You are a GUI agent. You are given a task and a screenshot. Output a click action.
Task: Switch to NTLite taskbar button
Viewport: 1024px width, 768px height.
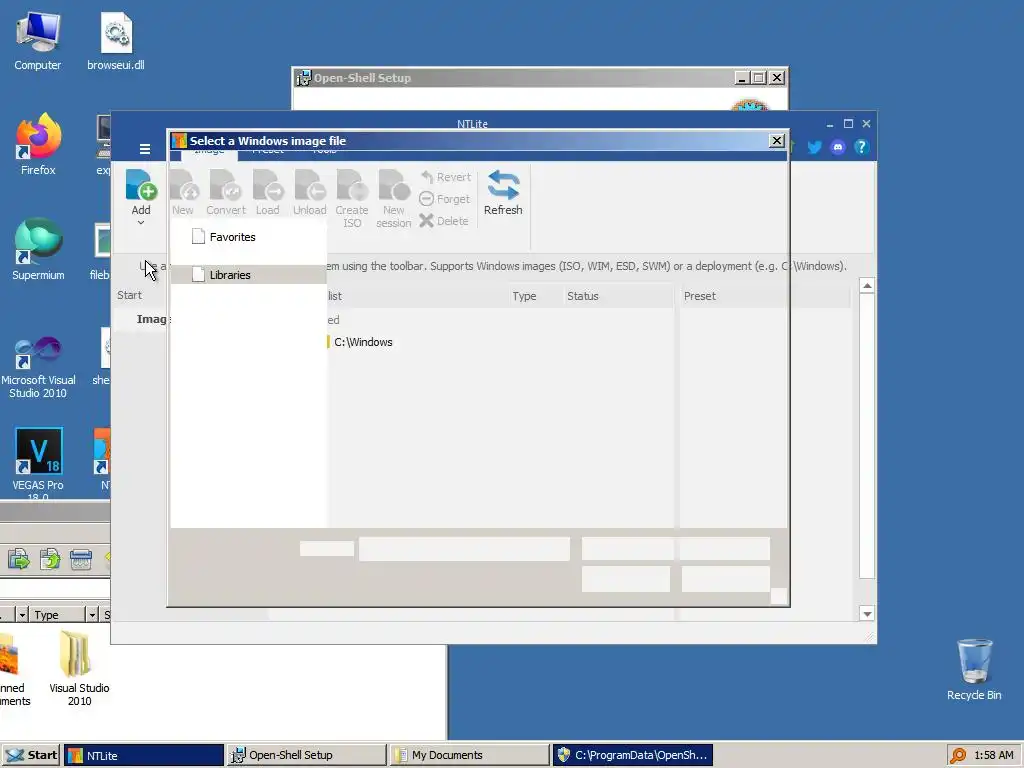point(144,755)
